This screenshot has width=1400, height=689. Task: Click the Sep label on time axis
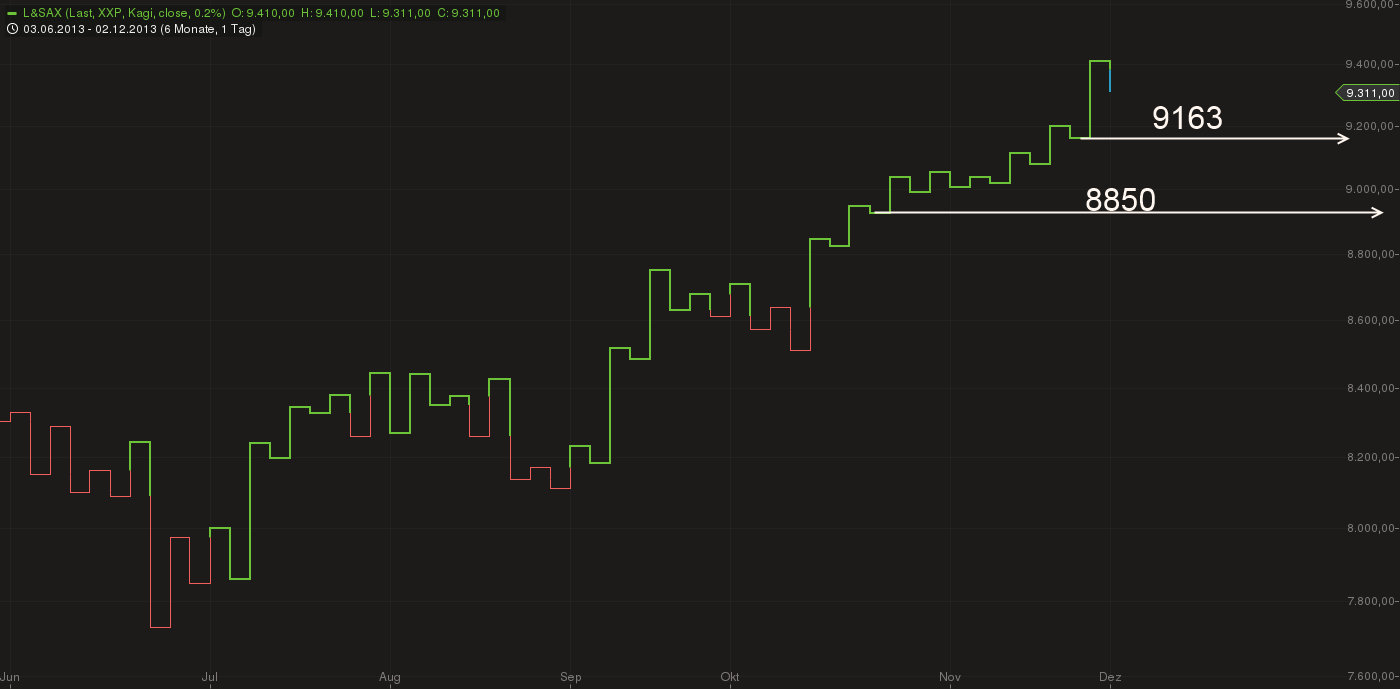571,677
